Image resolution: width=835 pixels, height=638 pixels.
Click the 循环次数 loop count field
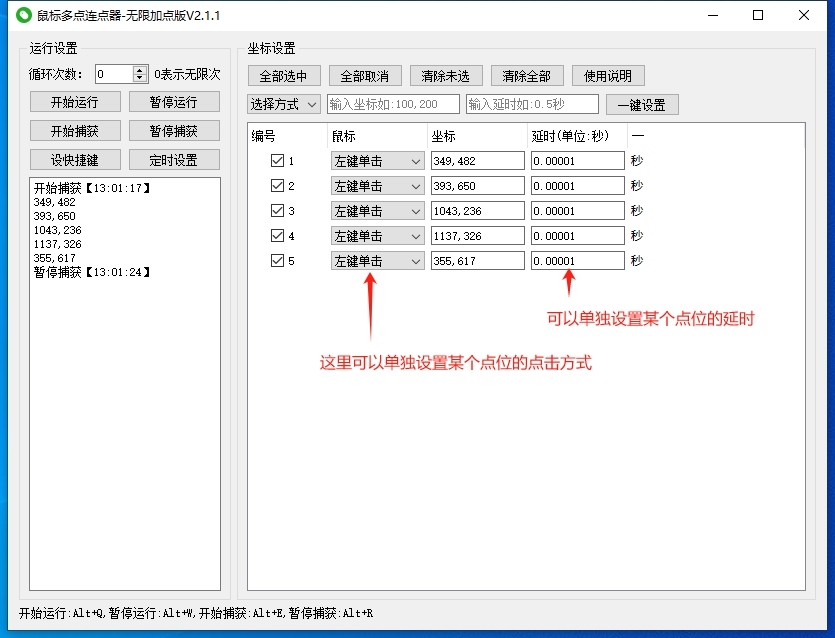(x=114, y=74)
